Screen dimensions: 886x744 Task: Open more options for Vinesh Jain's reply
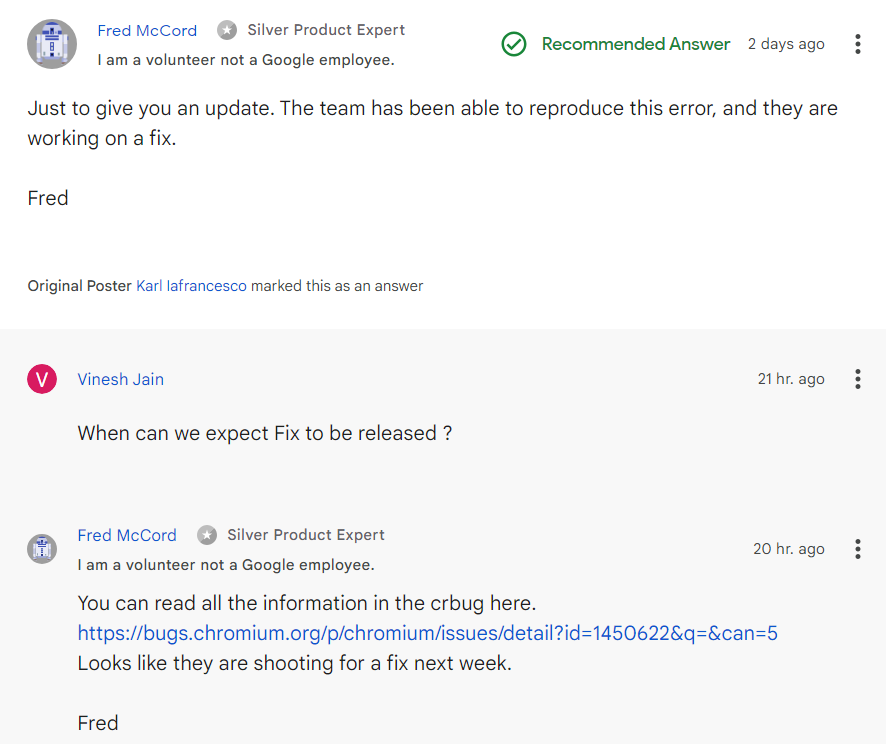[858, 379]
